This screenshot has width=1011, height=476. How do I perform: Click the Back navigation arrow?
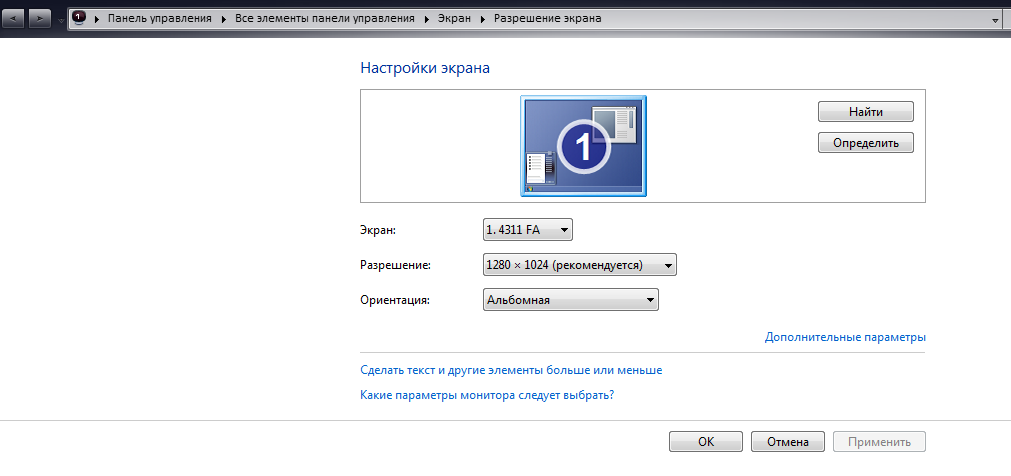(15, 19)
